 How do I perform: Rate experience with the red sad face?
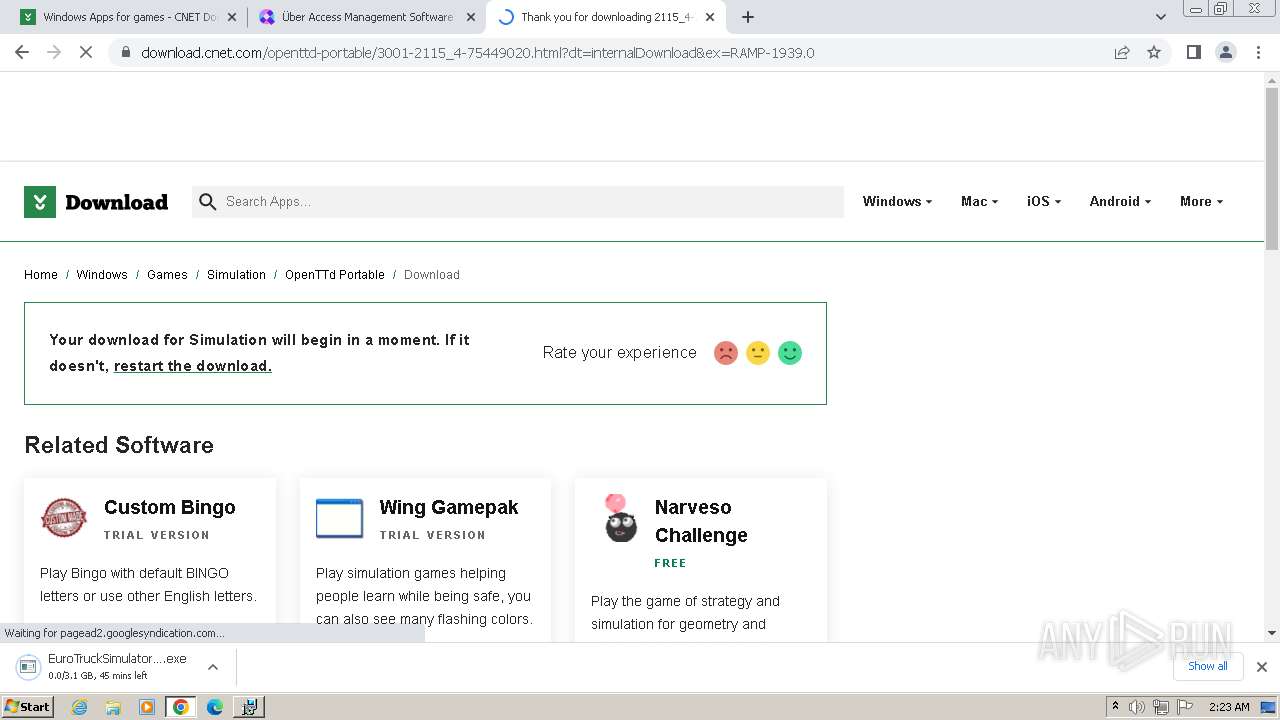pyautogui.click(x=726, y=353)
